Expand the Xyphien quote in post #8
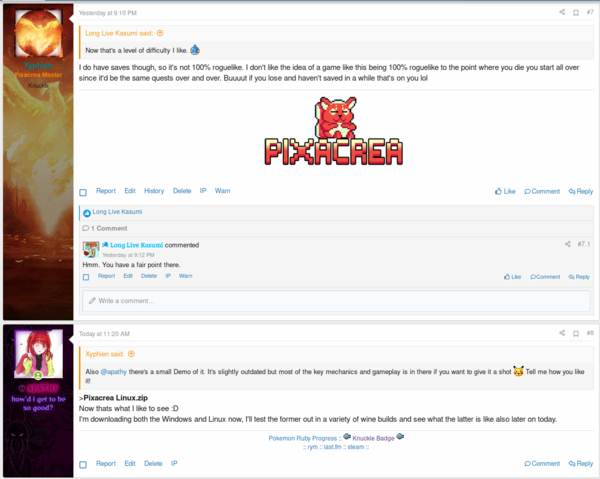600x479 pixels. [131, 354]
